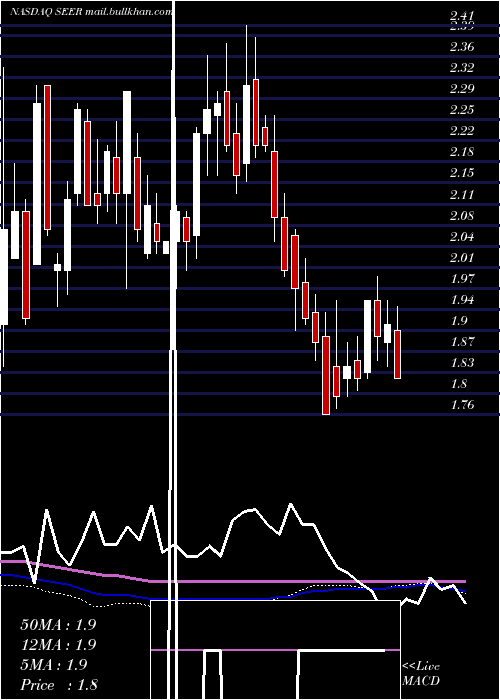This screenshot has height=700, width=500.
Task: Select the 1.83 price axis label
Action: pyautogui.click(x=462, y=363)
